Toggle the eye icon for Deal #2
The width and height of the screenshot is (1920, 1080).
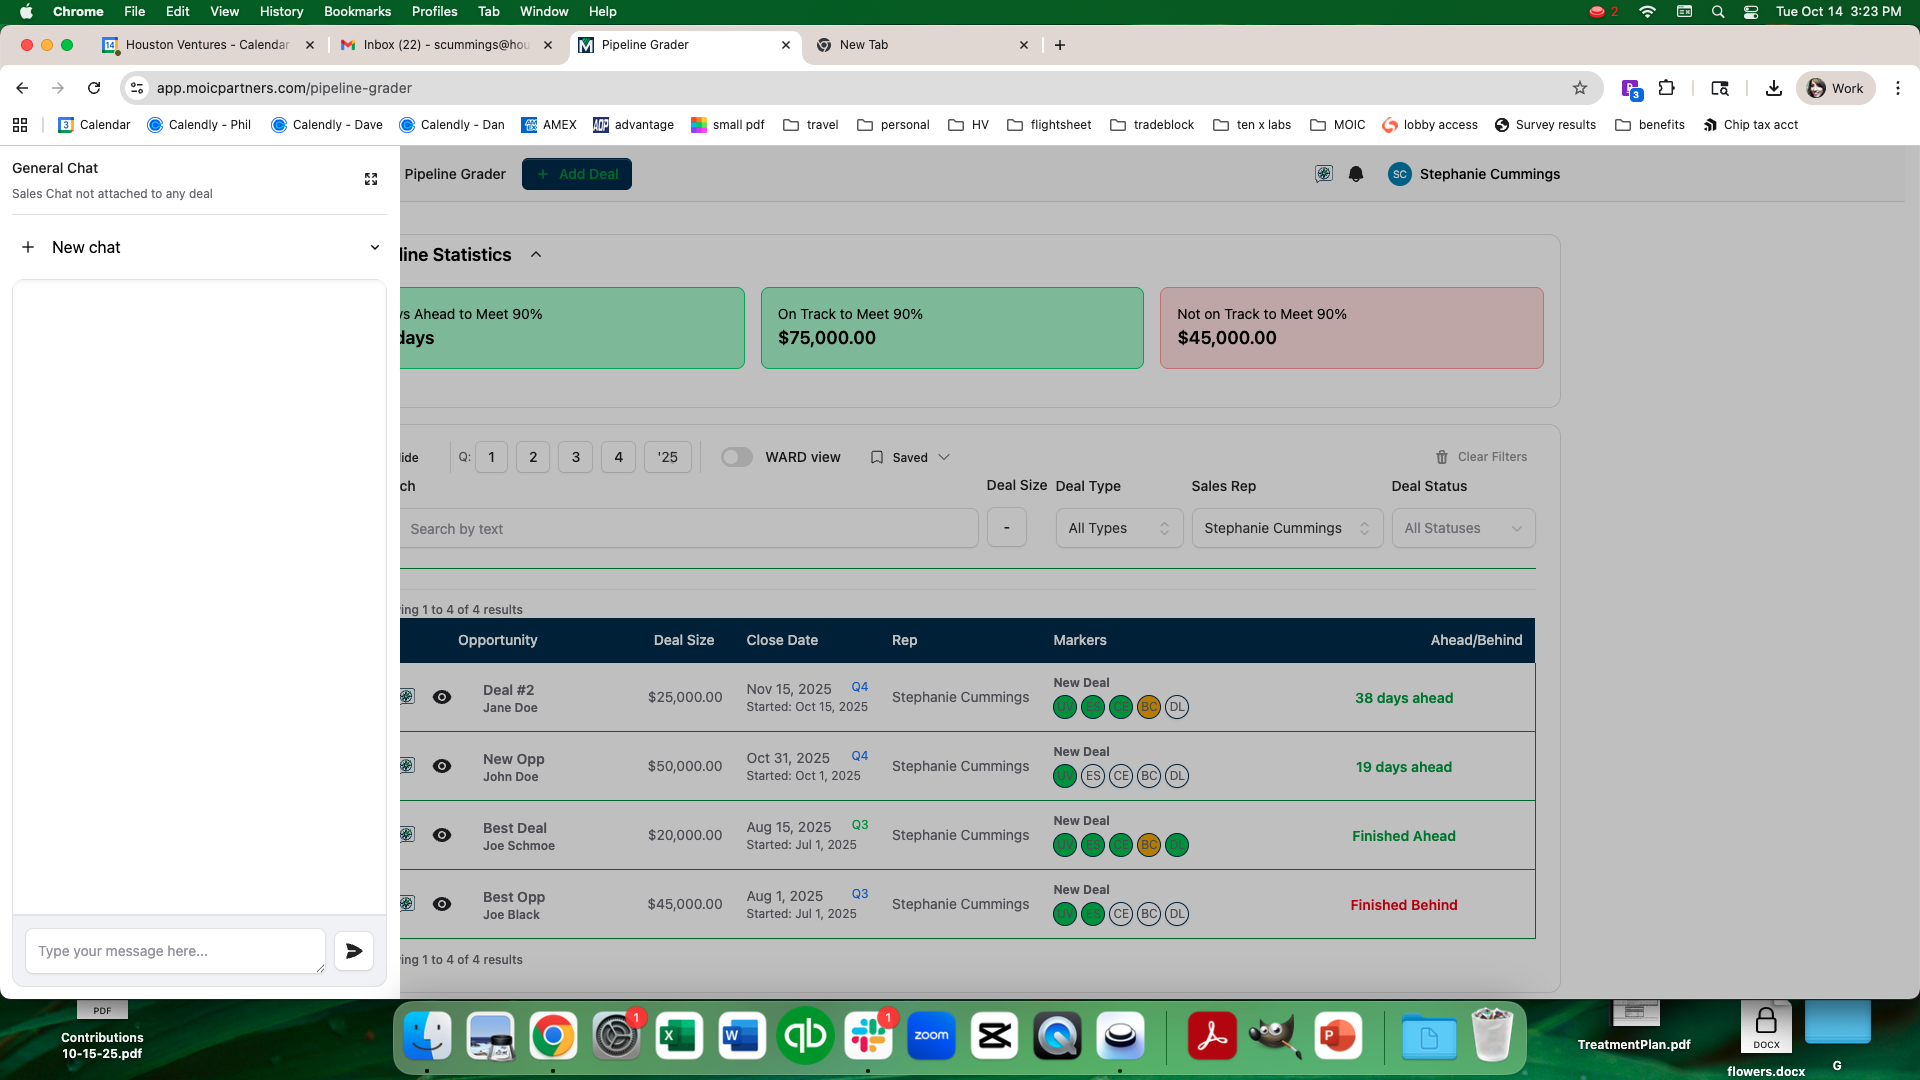coord(442,697)
